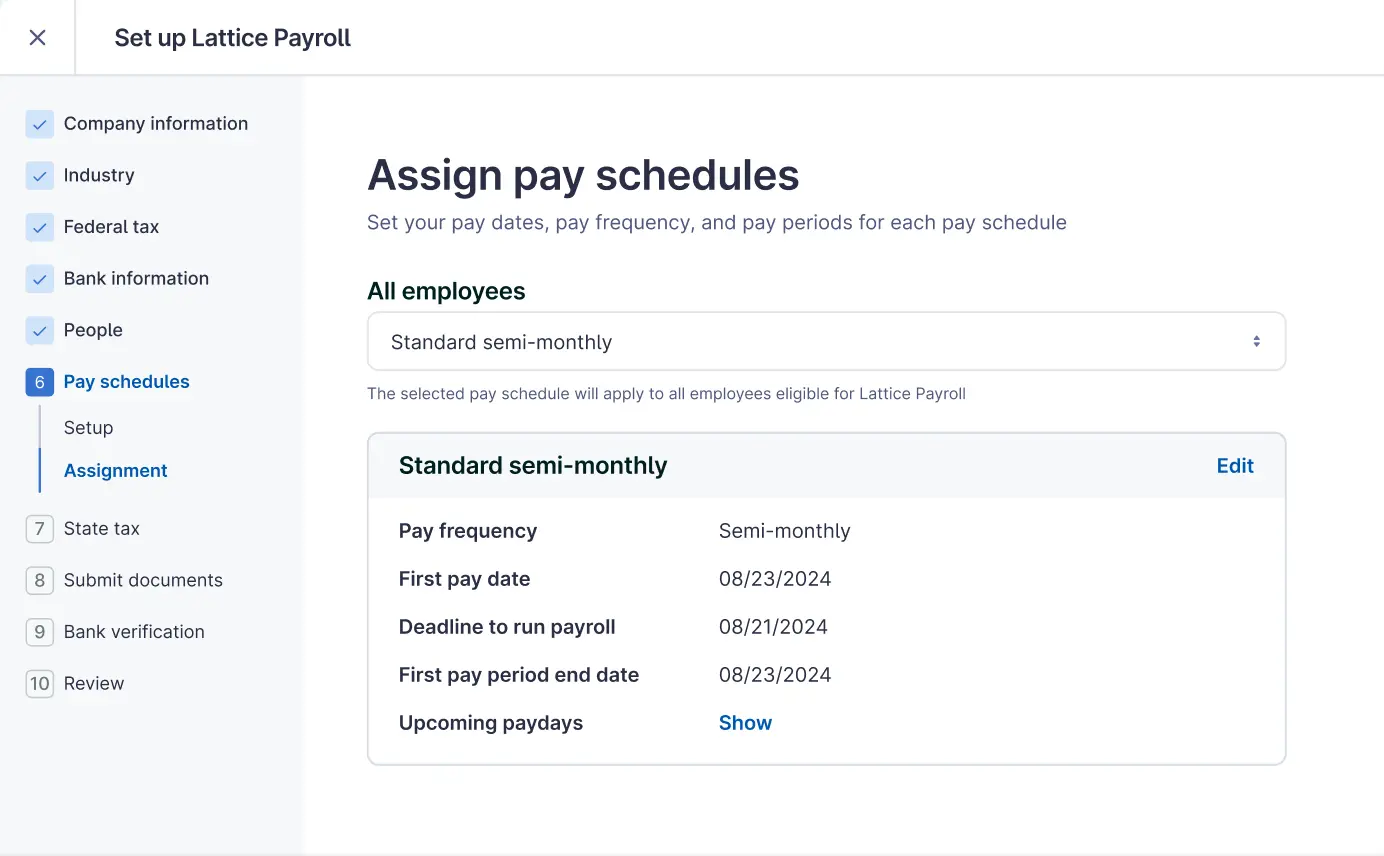Click the Company information checkmark icon
This screenshot has width=1384, height=856.
[x=39, y=124]
